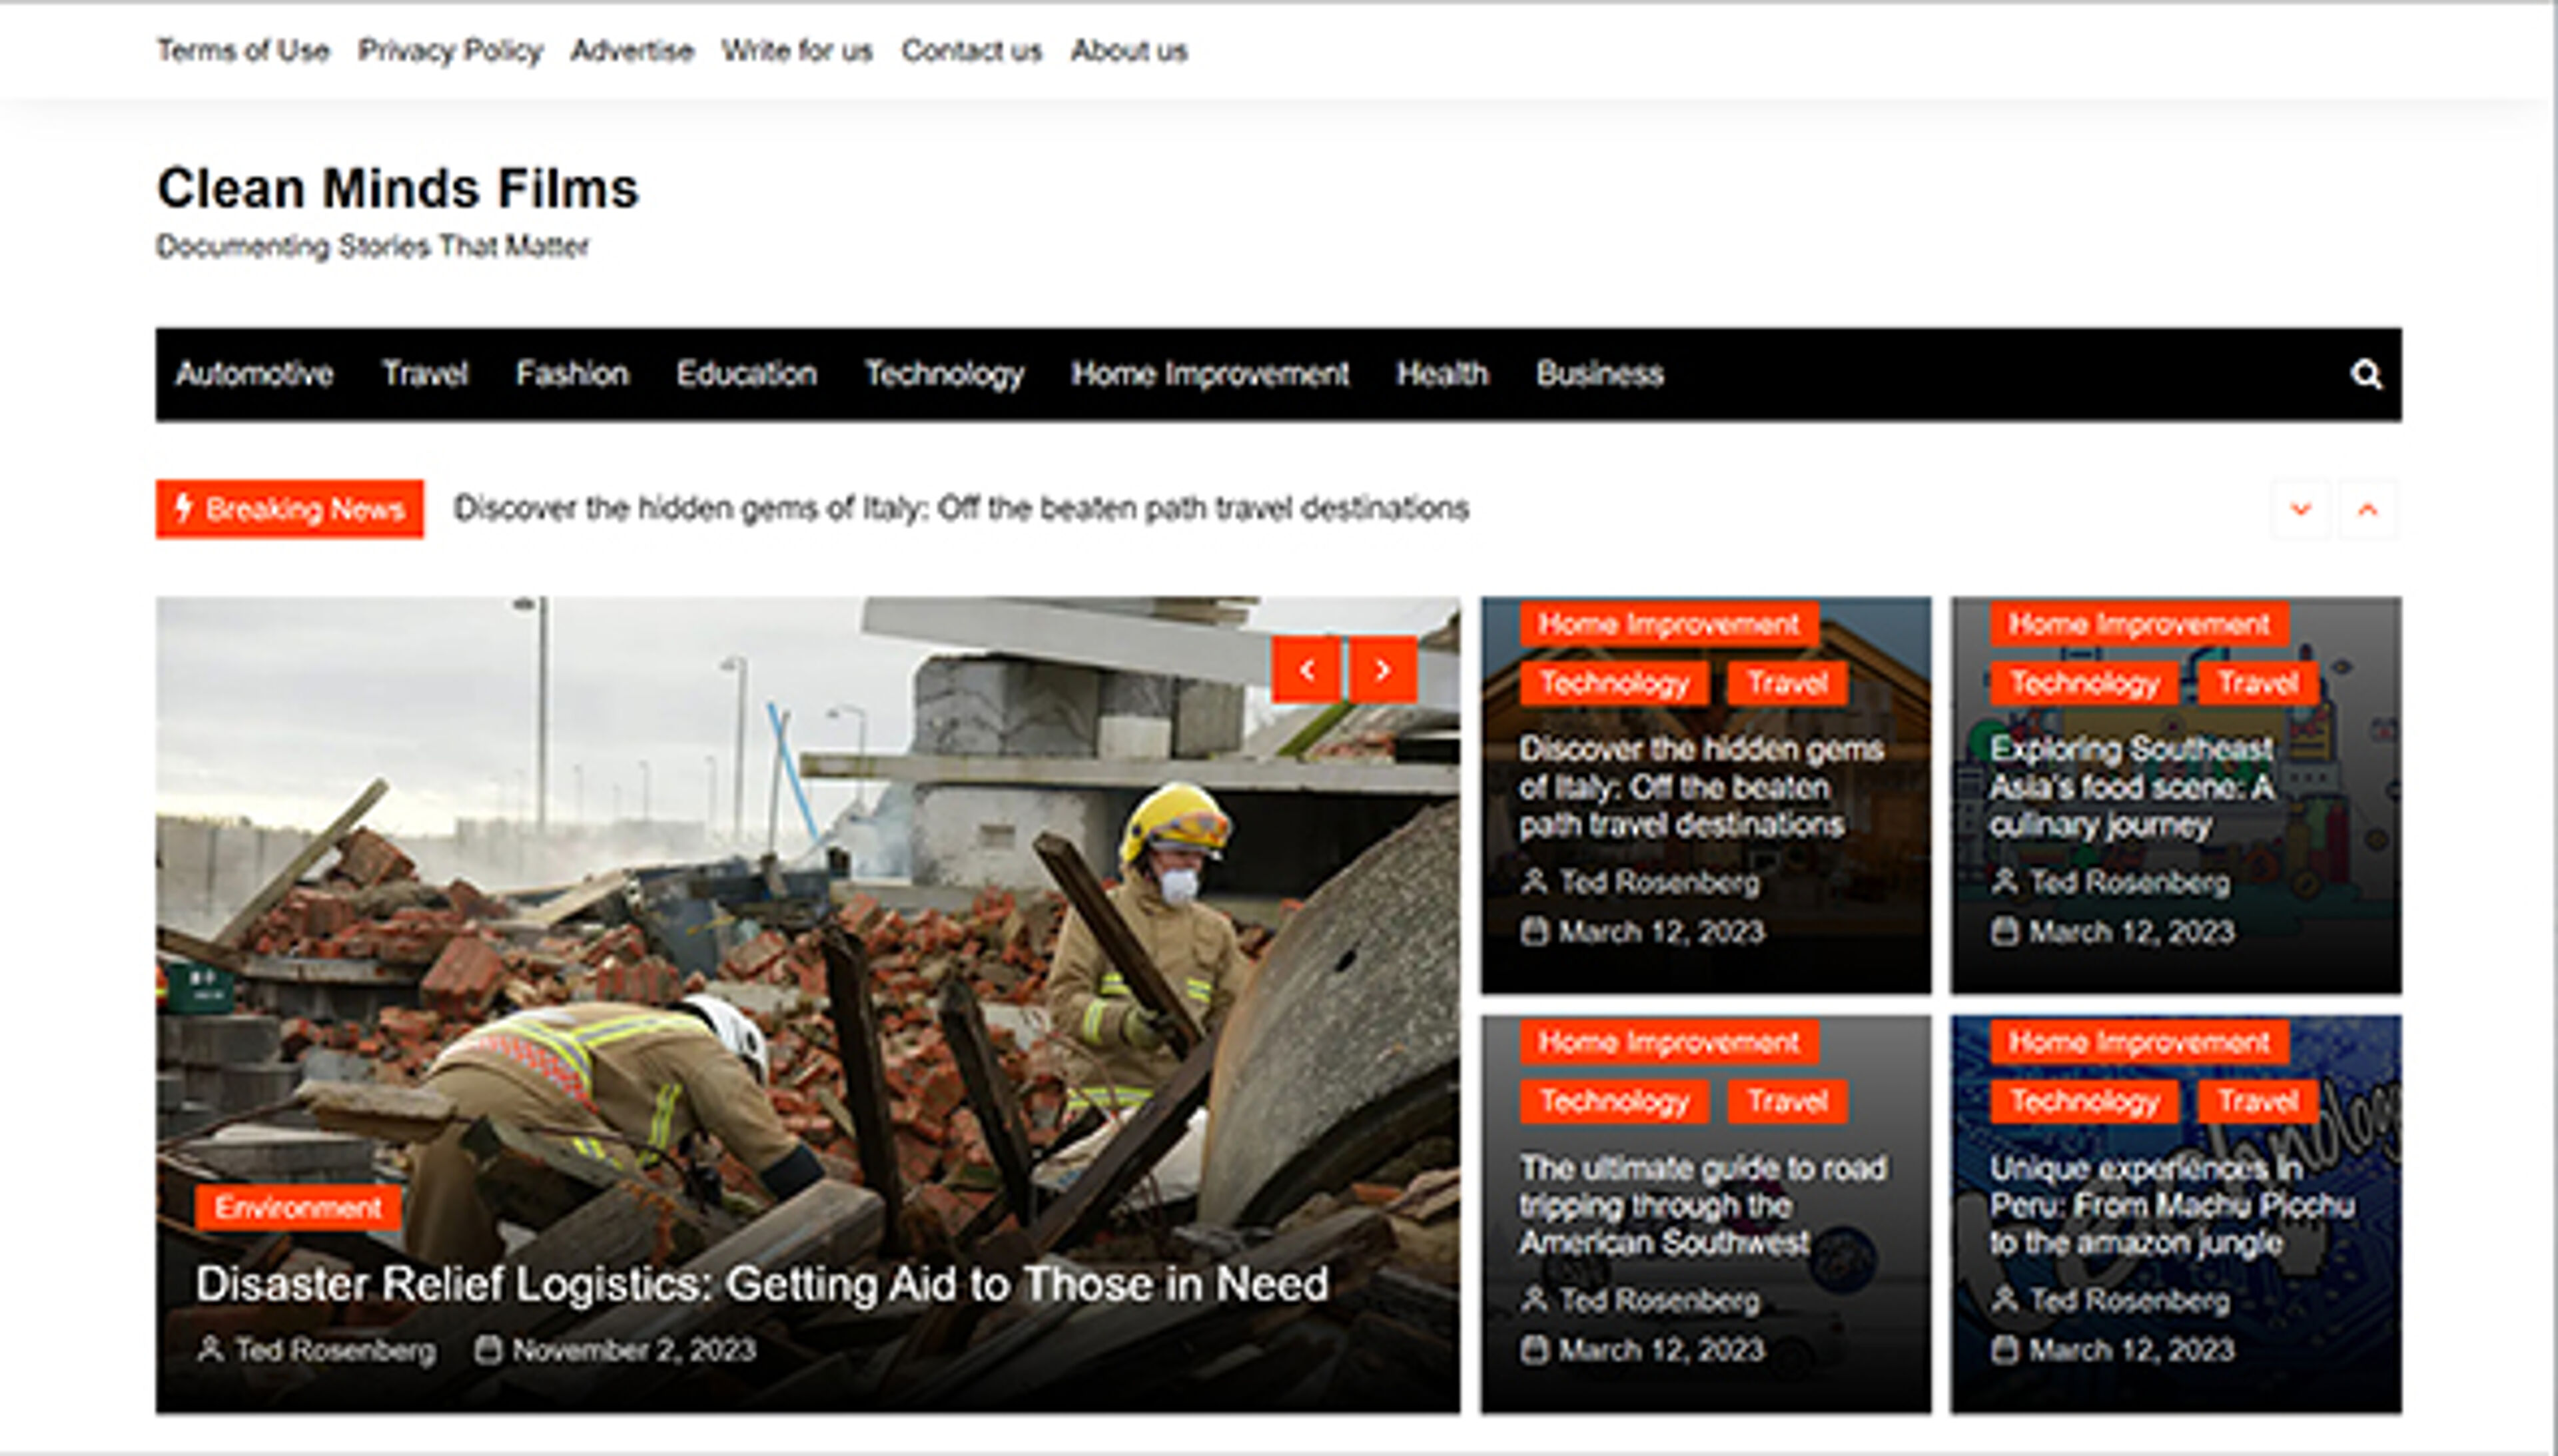Select Home Improvement in navigation bar

pyautogui.click(x=1209, y=374)
